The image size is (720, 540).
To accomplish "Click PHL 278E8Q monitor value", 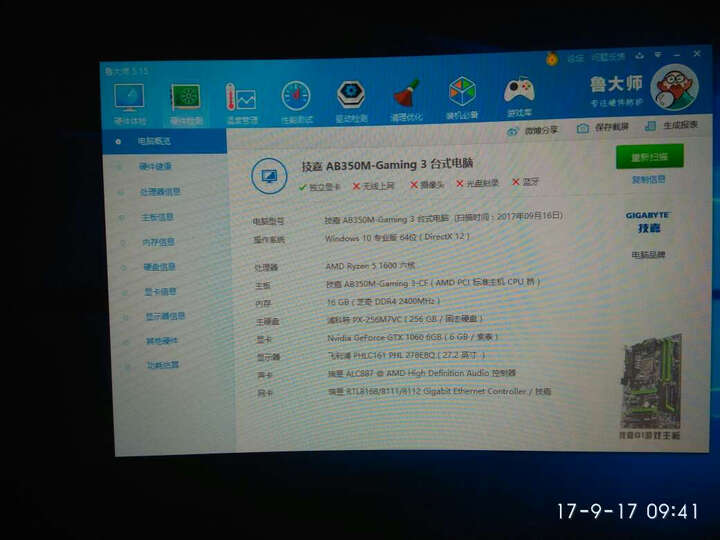I will pyautogui.click(x=406, y=355).
